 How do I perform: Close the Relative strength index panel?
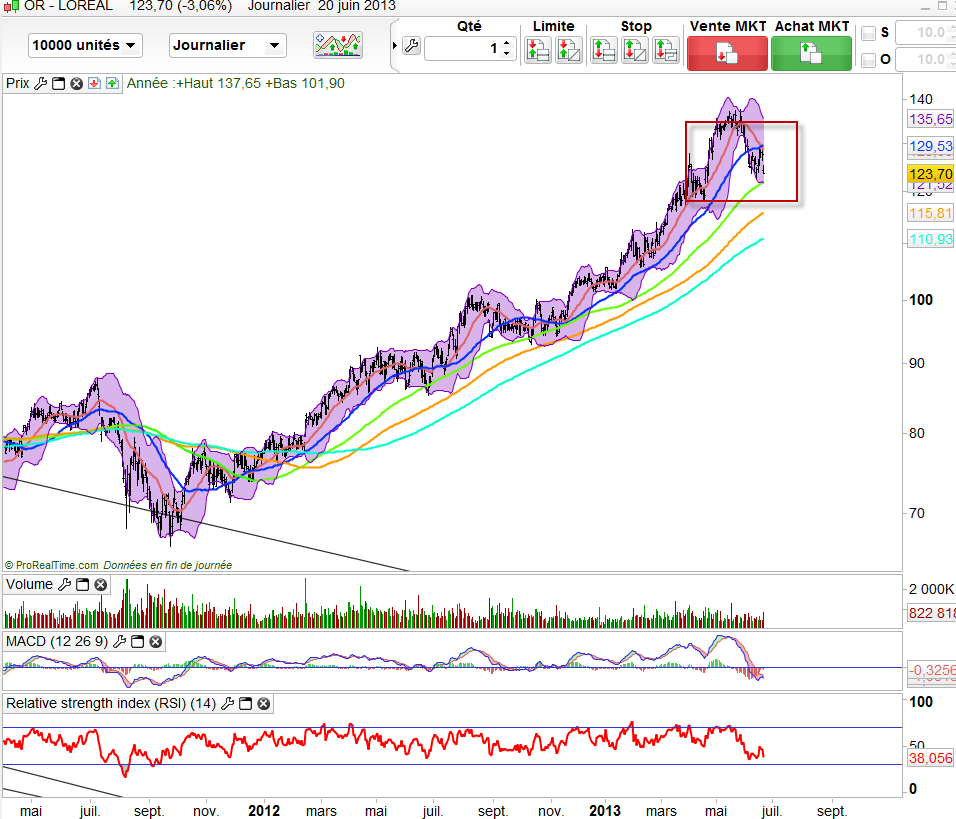point(264,703)
